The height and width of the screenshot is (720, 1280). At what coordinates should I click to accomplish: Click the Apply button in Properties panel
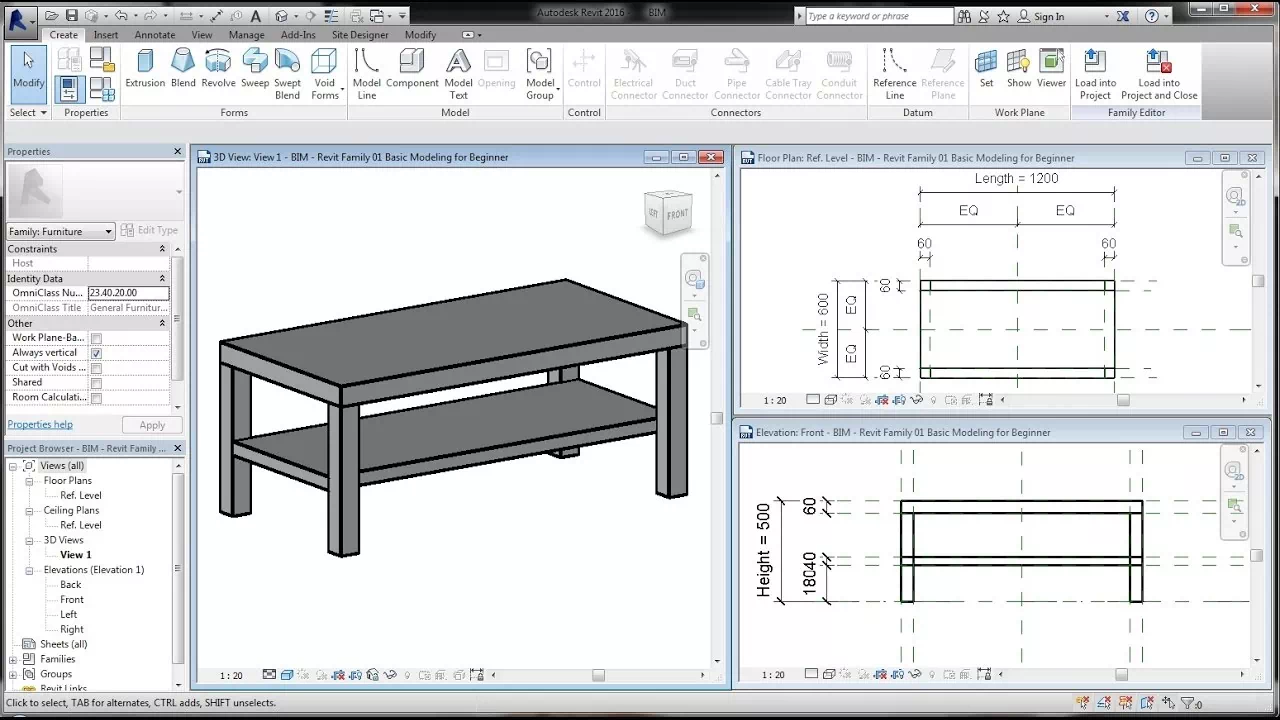click(x=151, y=424)
